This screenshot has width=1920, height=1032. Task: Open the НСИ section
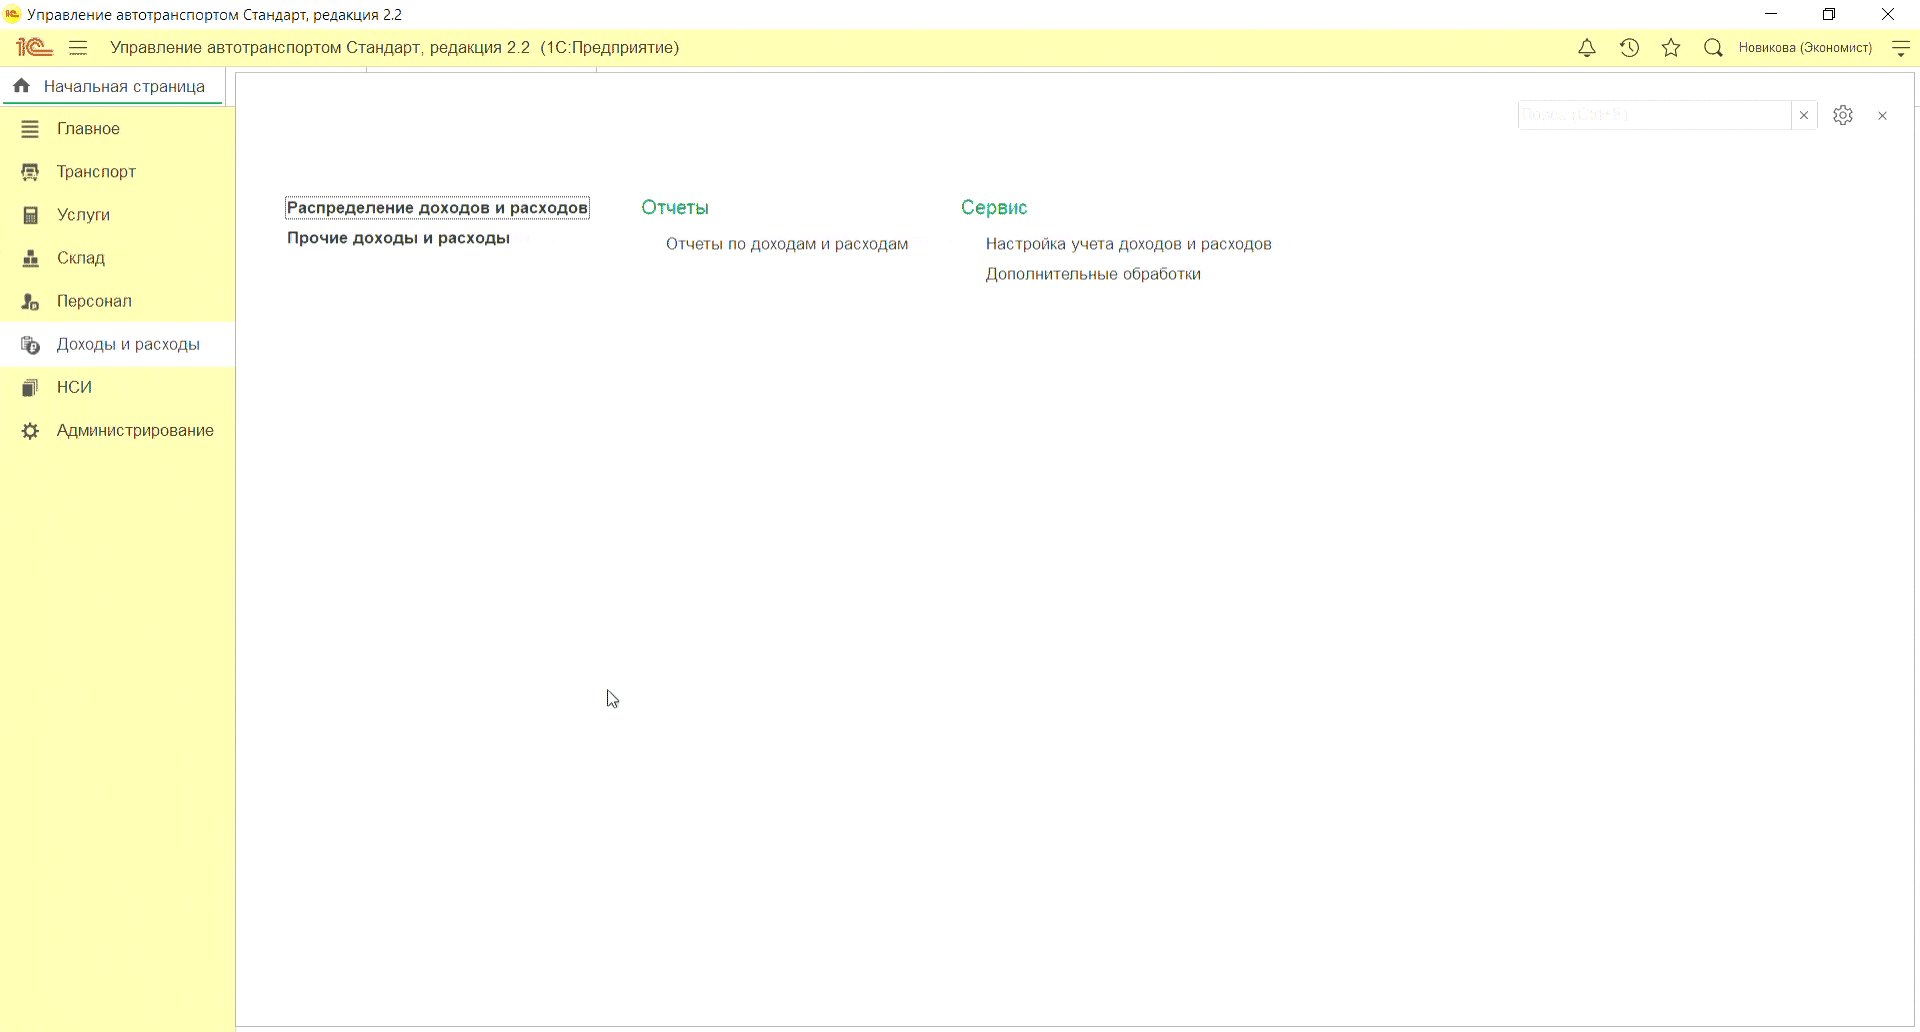pyautogui.click(x=117, y=387)
